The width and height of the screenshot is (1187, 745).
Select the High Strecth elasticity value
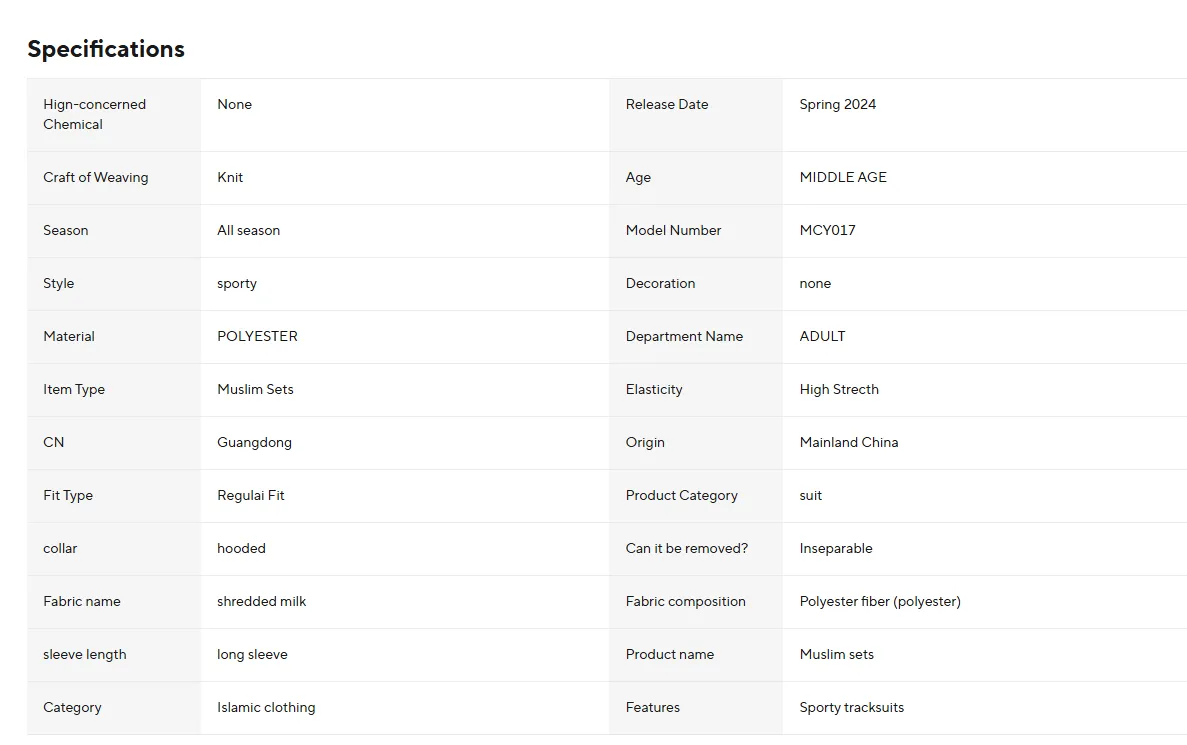[839, 389]
